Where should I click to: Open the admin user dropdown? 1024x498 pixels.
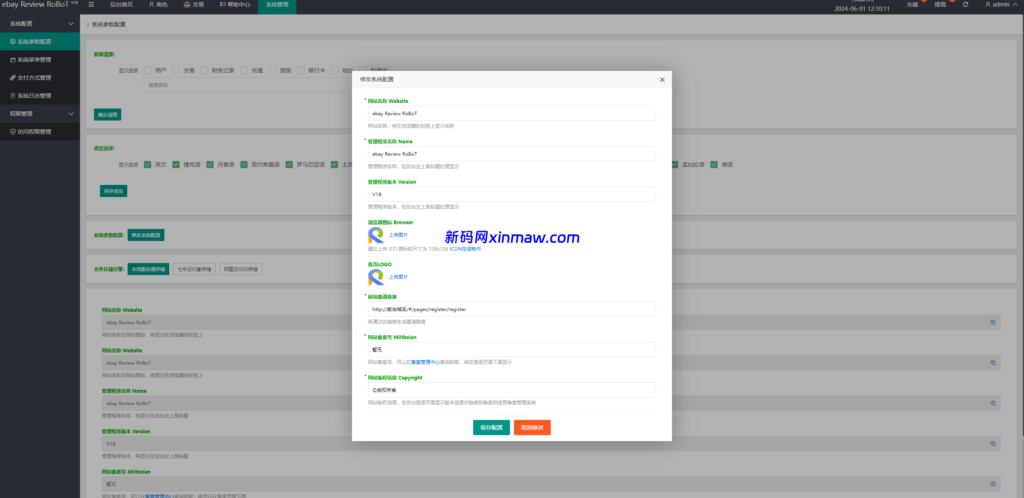click(998, 5)
